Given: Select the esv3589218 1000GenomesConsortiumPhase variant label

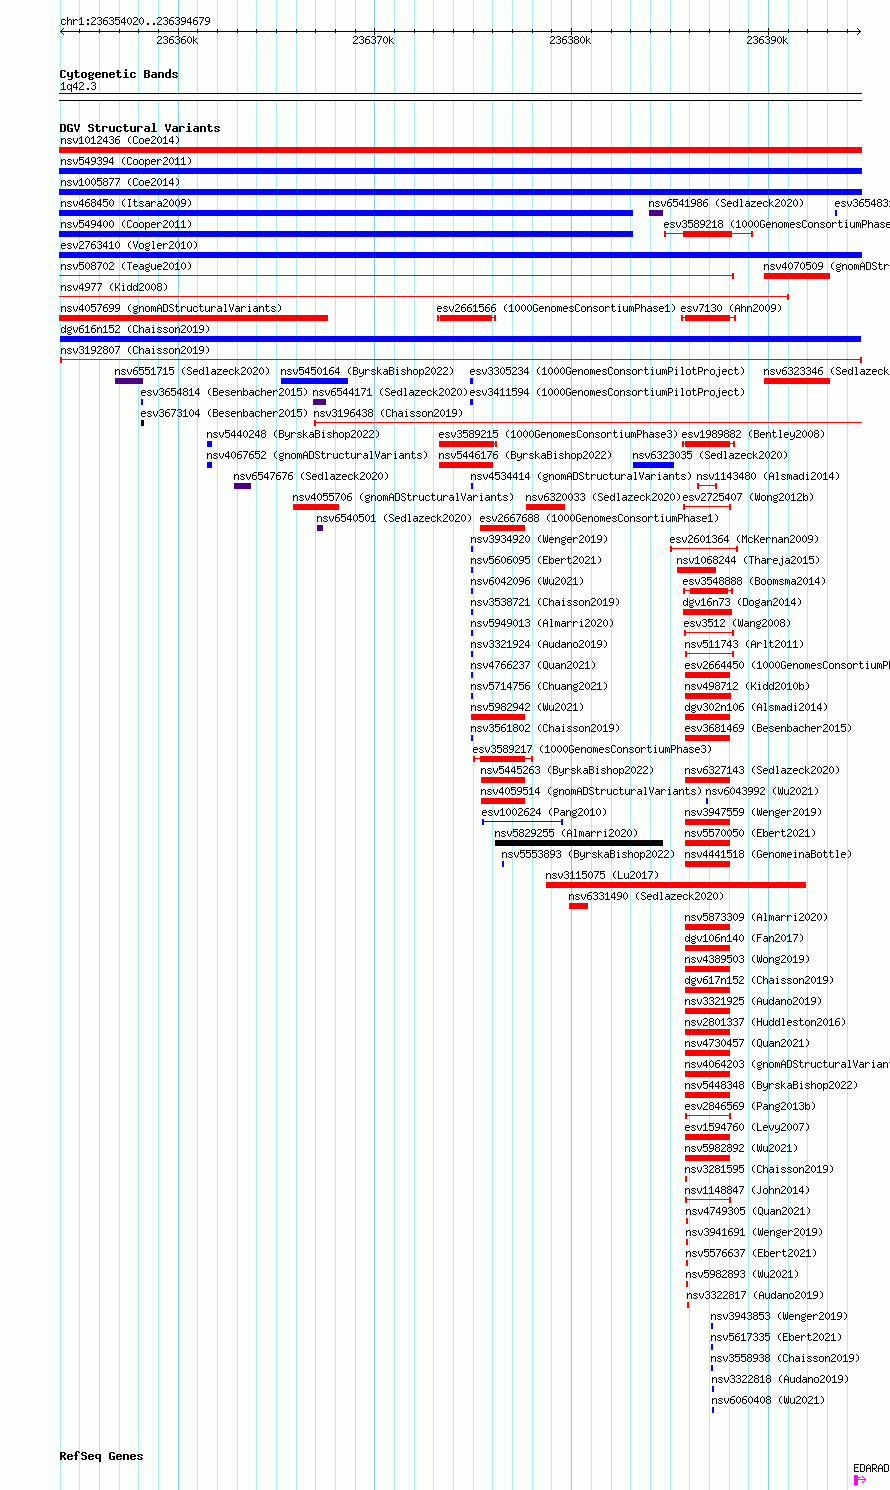Looking at the screenshot, I should (x=776, y=224).
